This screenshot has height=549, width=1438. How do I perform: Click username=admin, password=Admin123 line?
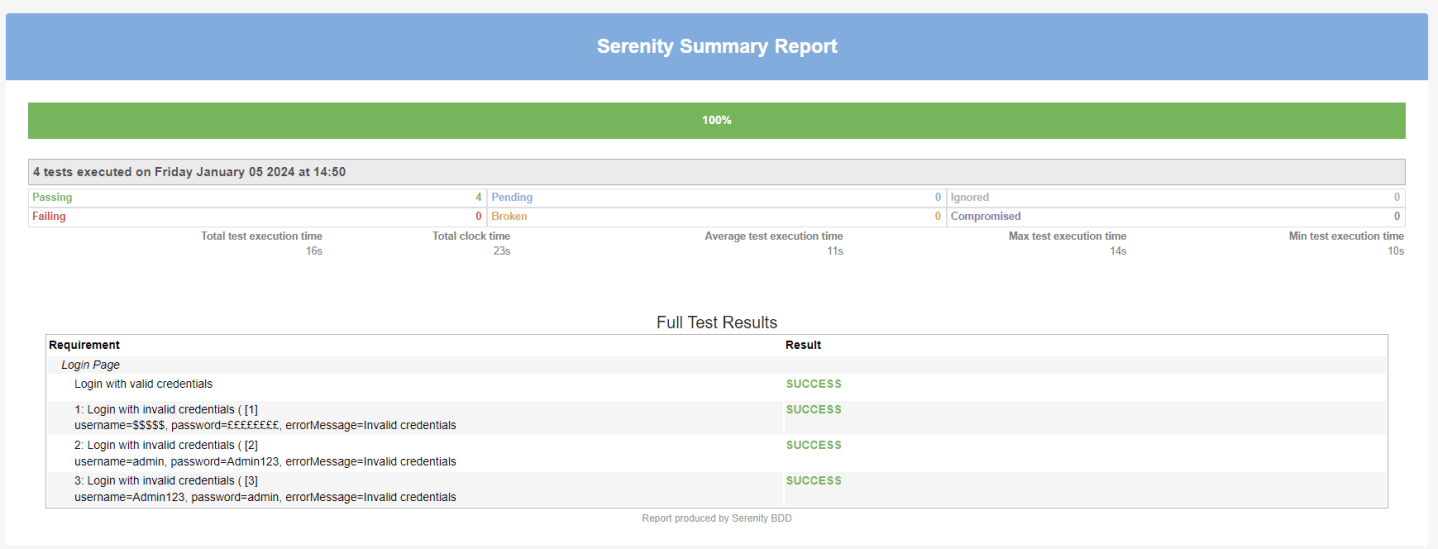[x=265, y=462]
